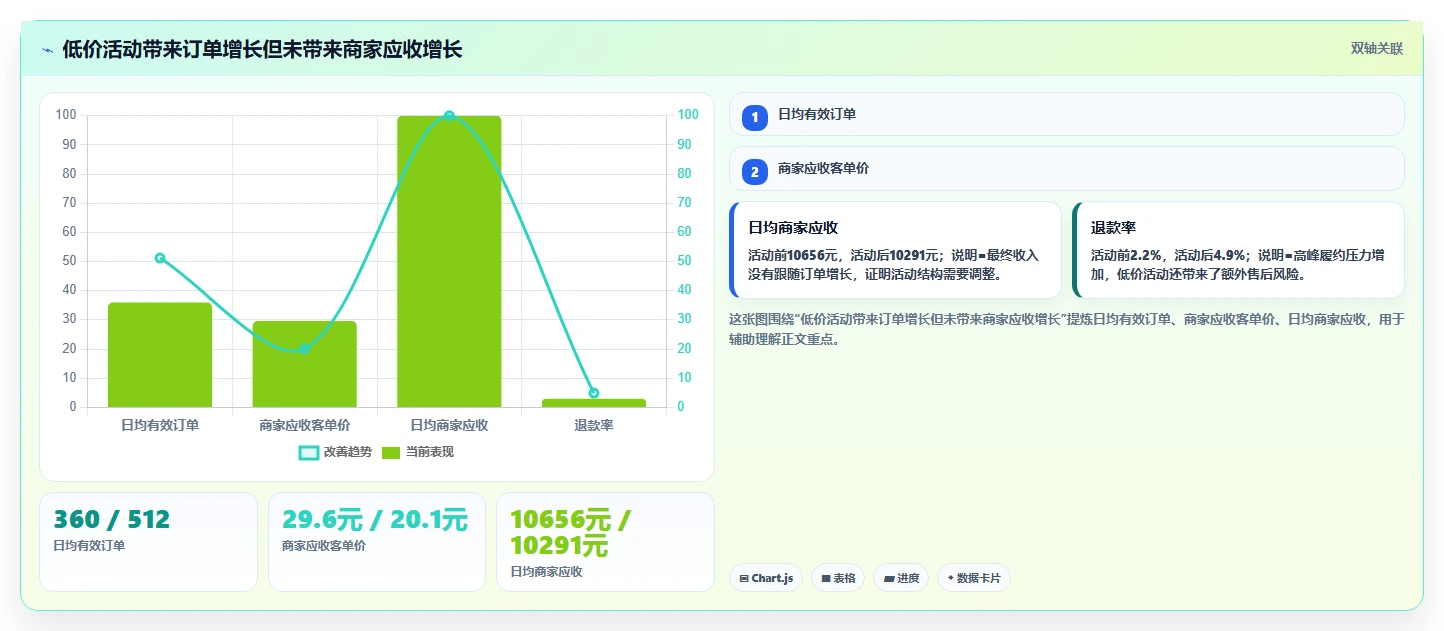Click the 商家应收客单价 green bar
Image resolution: width=1444 pixels, height=631 pixels.
(304, 364)
